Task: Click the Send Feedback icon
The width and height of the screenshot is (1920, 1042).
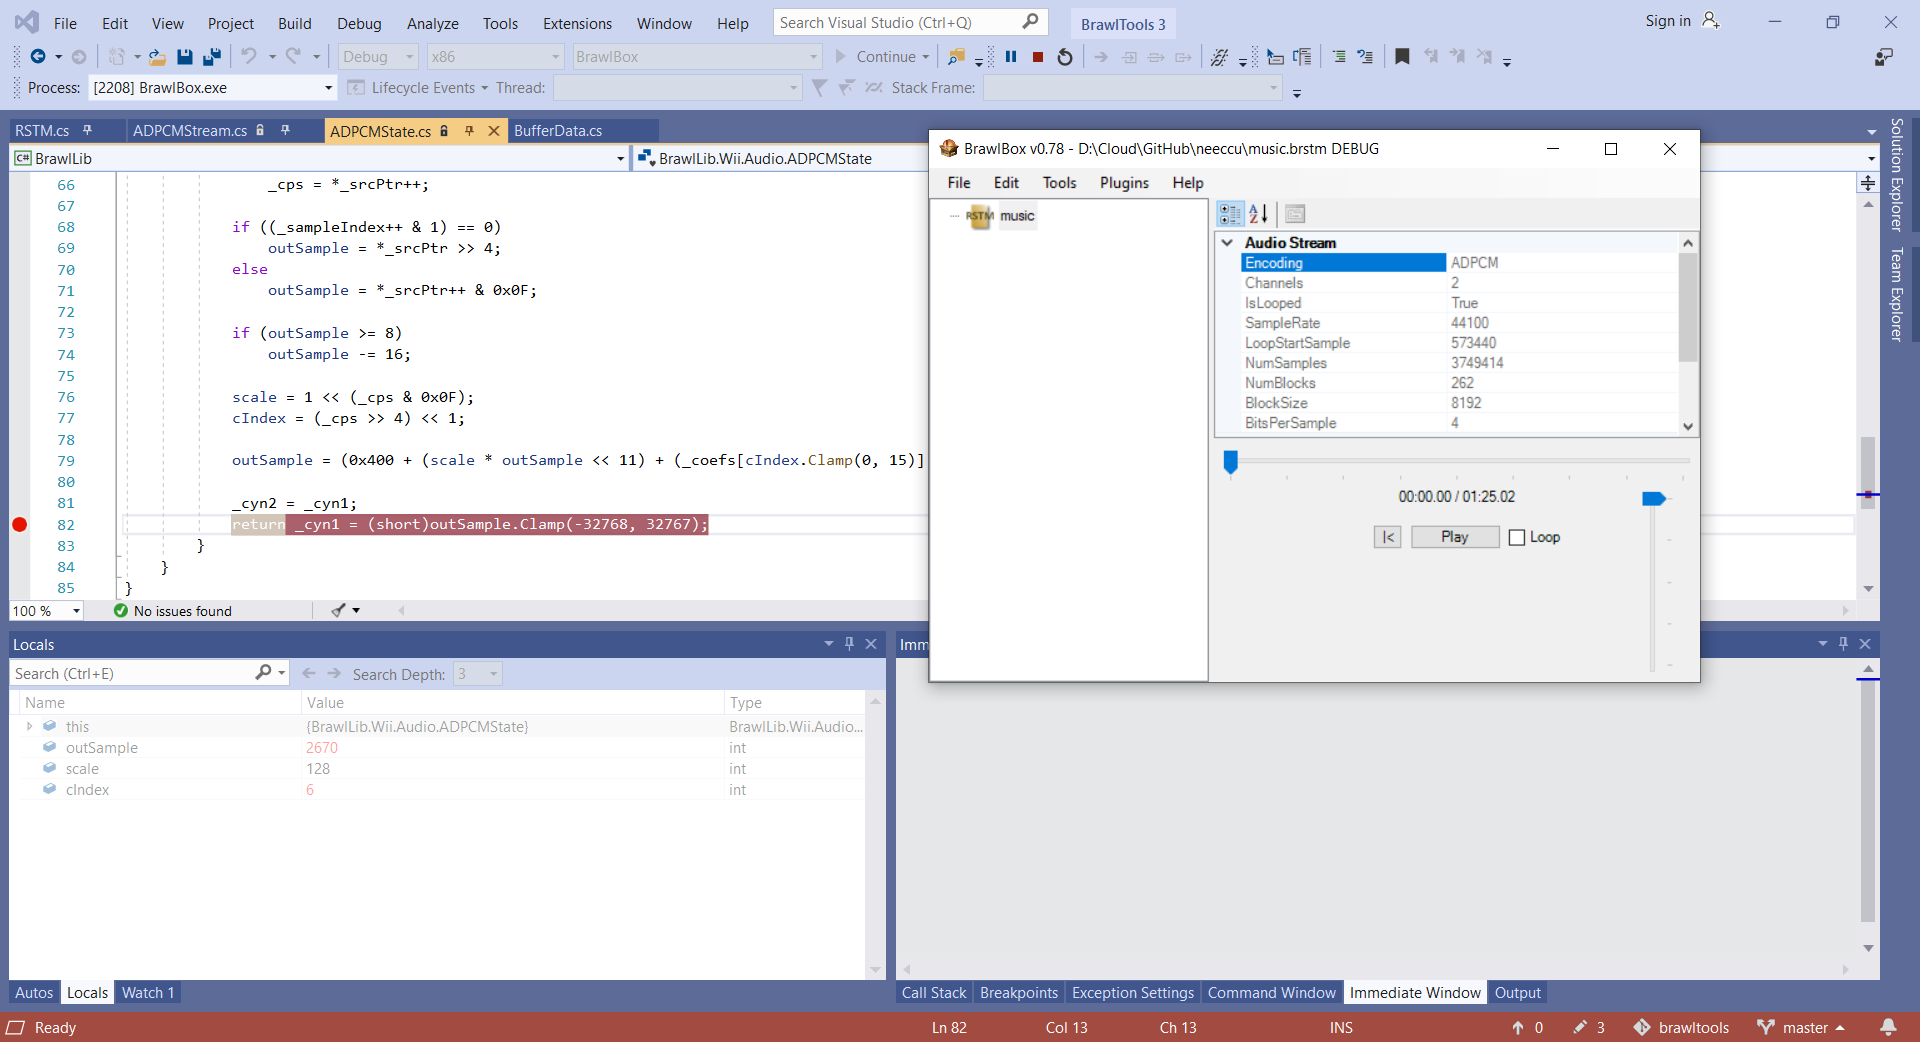Action: (1883, 57)
